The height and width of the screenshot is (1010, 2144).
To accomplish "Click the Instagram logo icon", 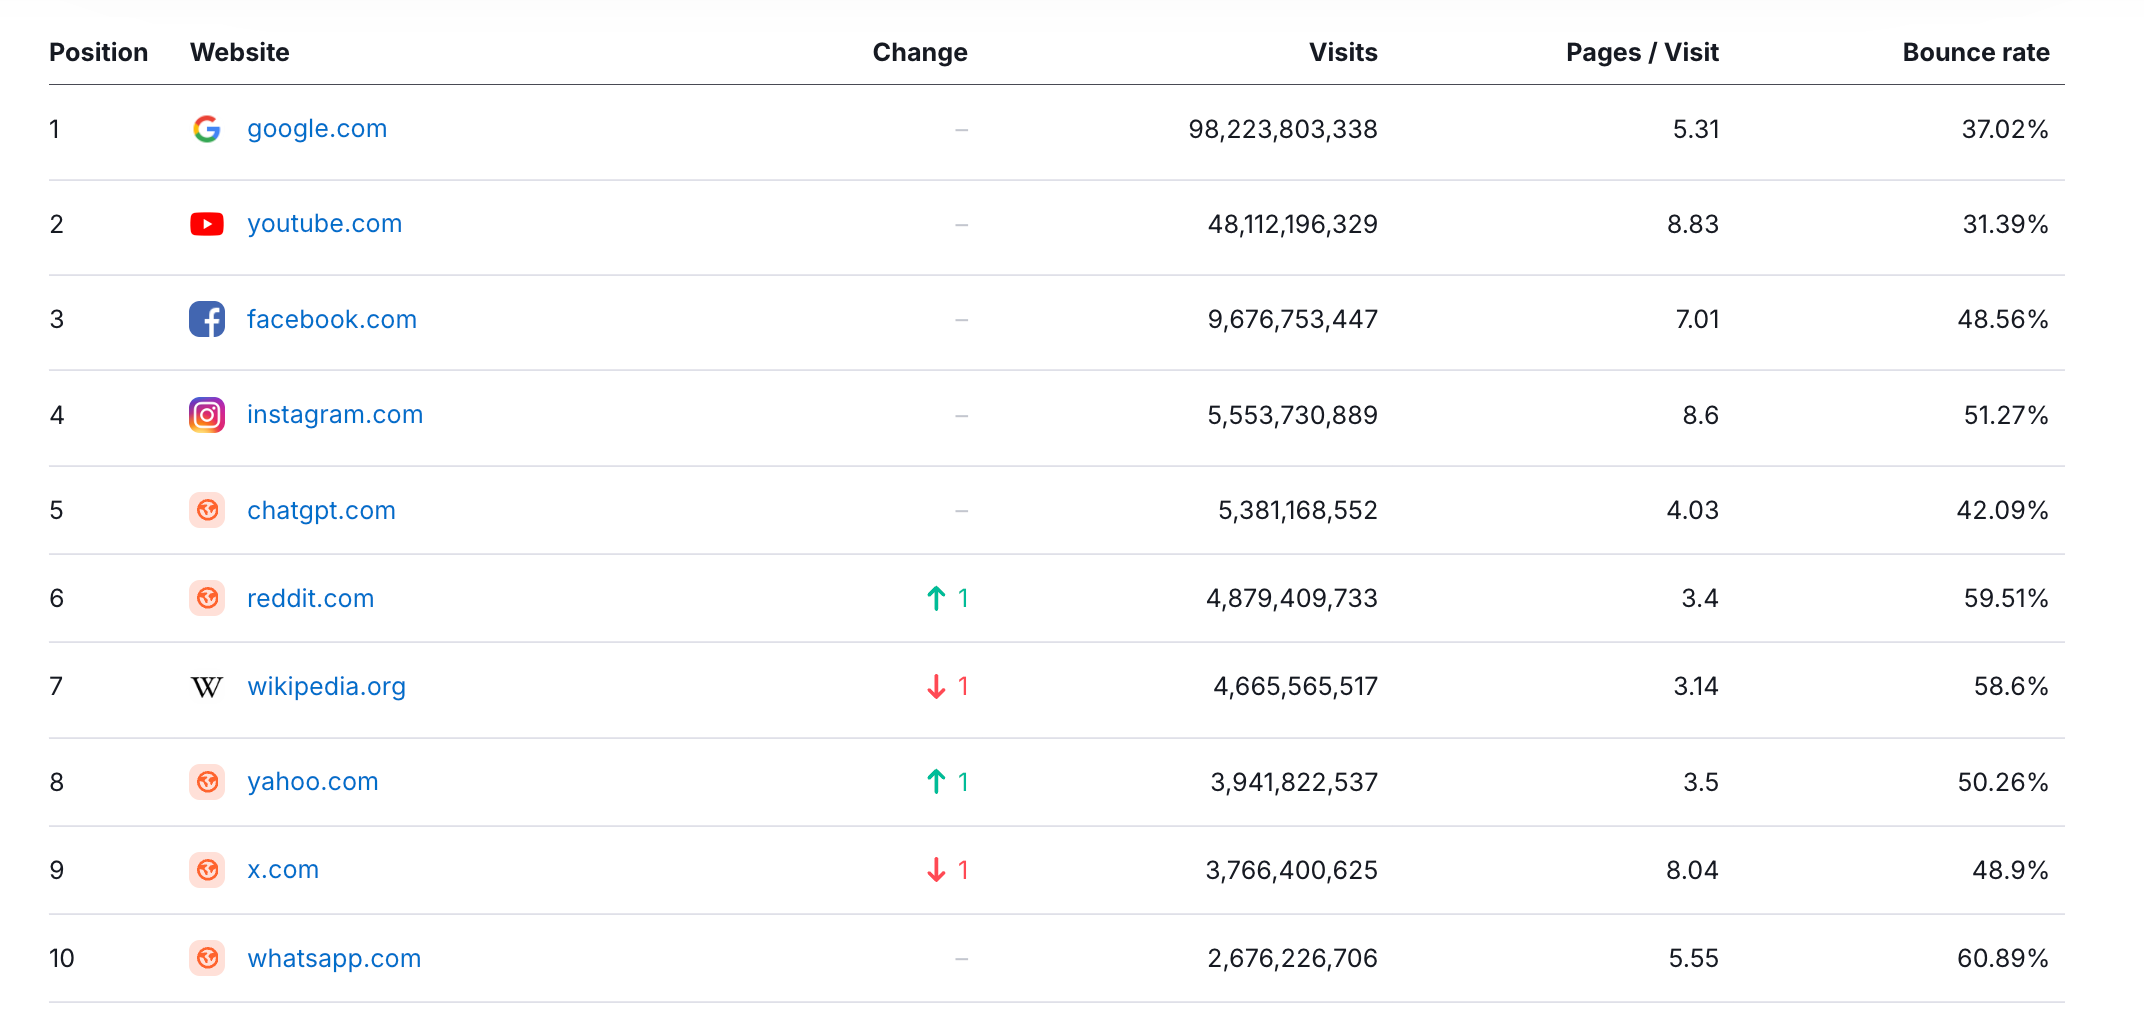I will click(x=207, y=415).
